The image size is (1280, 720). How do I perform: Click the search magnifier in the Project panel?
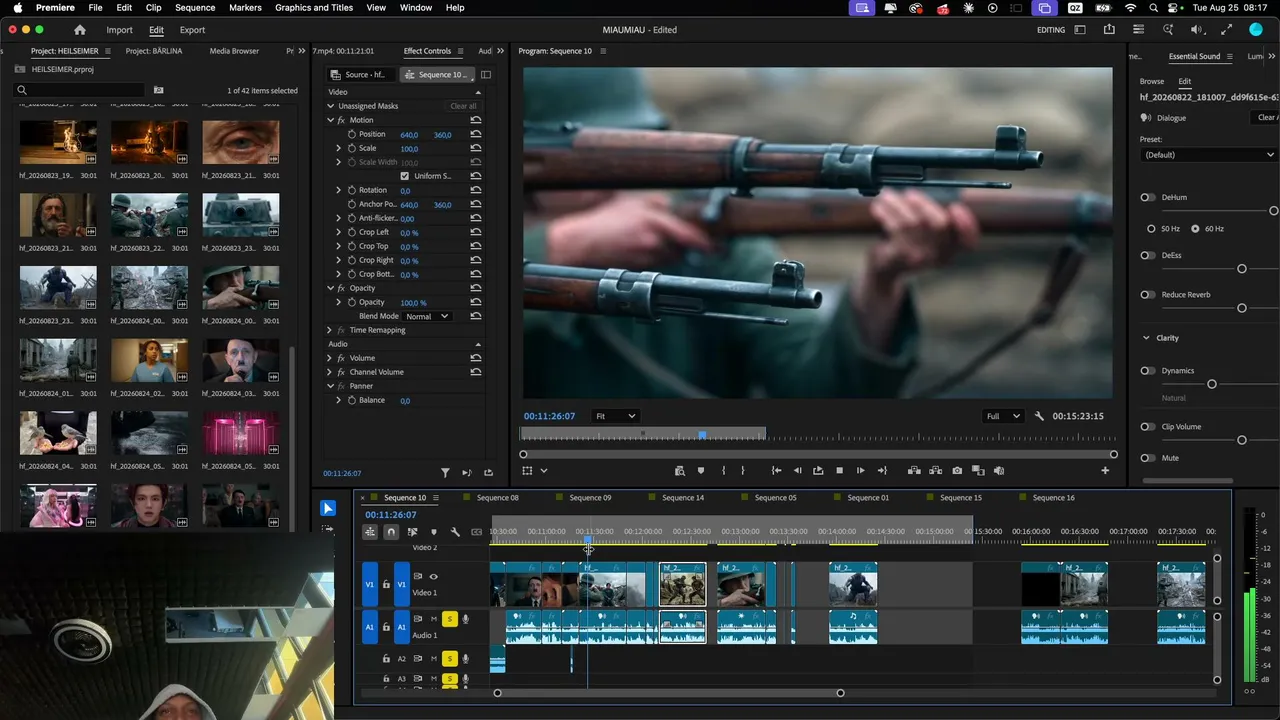[x=22, y=90]
